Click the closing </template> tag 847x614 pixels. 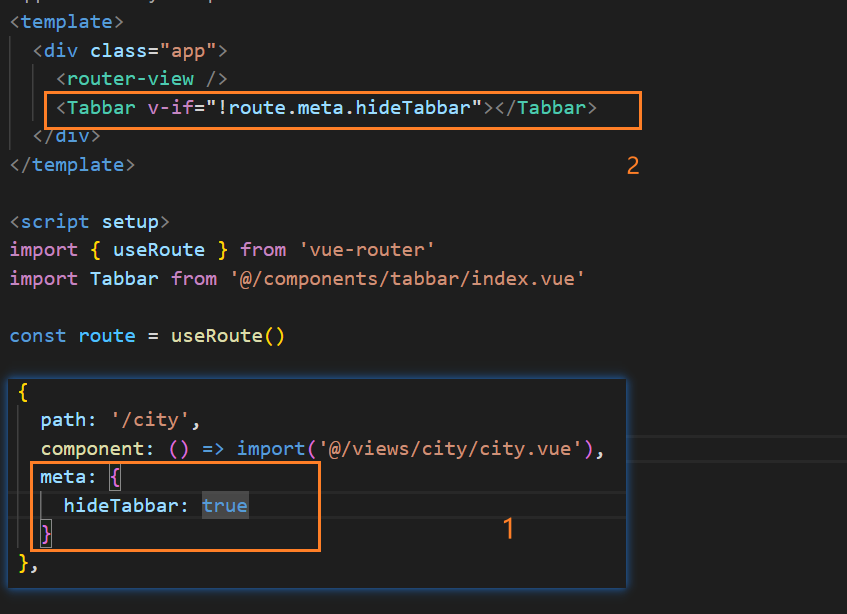pyautogui.click(x=72, y=165)
